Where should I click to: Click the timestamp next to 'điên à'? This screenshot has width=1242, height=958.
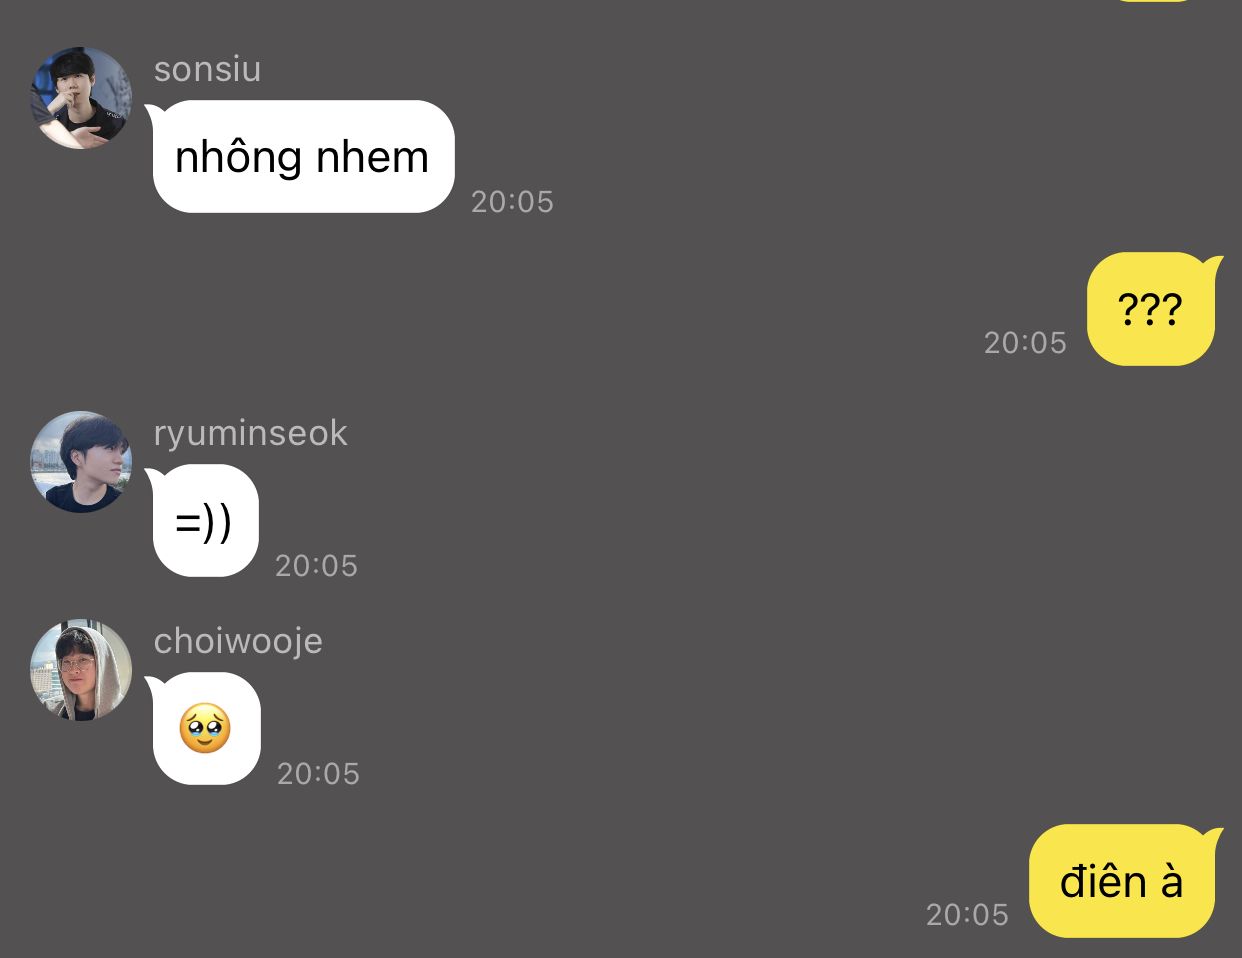pos(967,915)
